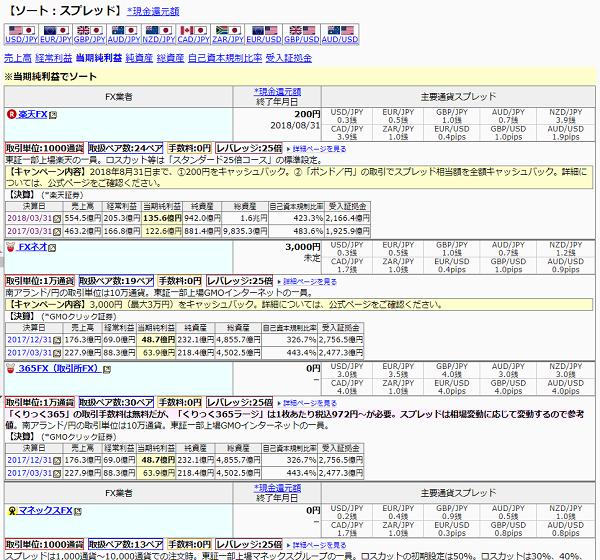Screen dimensions: 600x560
Task: Open external link icon next to 365FX（取引所FX）
Action: 107,369
